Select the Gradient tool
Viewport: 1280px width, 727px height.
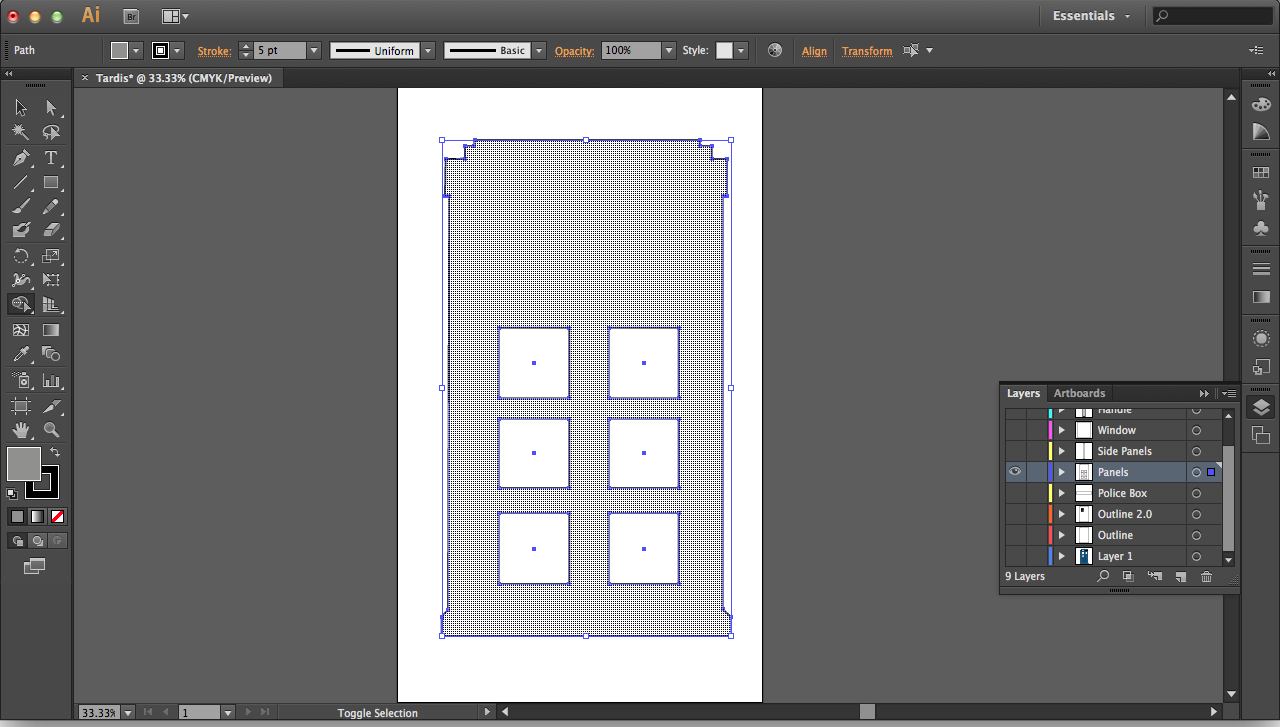(51, 330)
